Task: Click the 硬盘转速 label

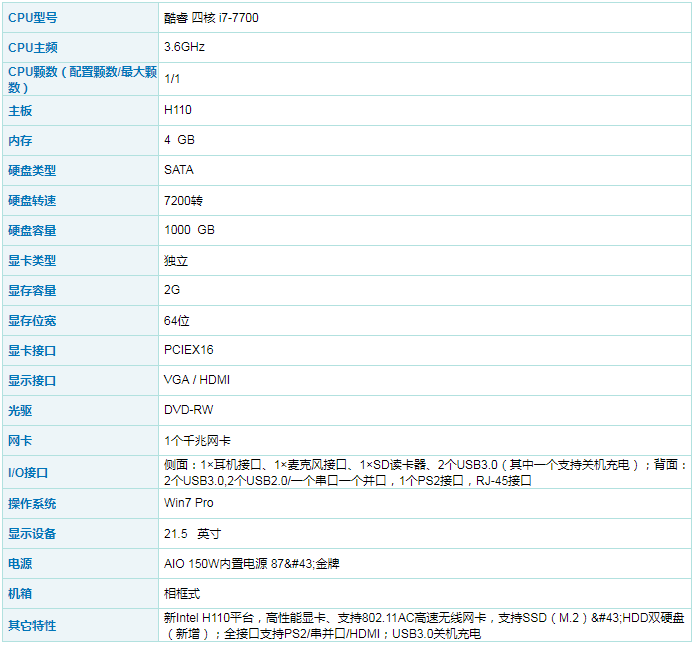Action: click(32, 201)
